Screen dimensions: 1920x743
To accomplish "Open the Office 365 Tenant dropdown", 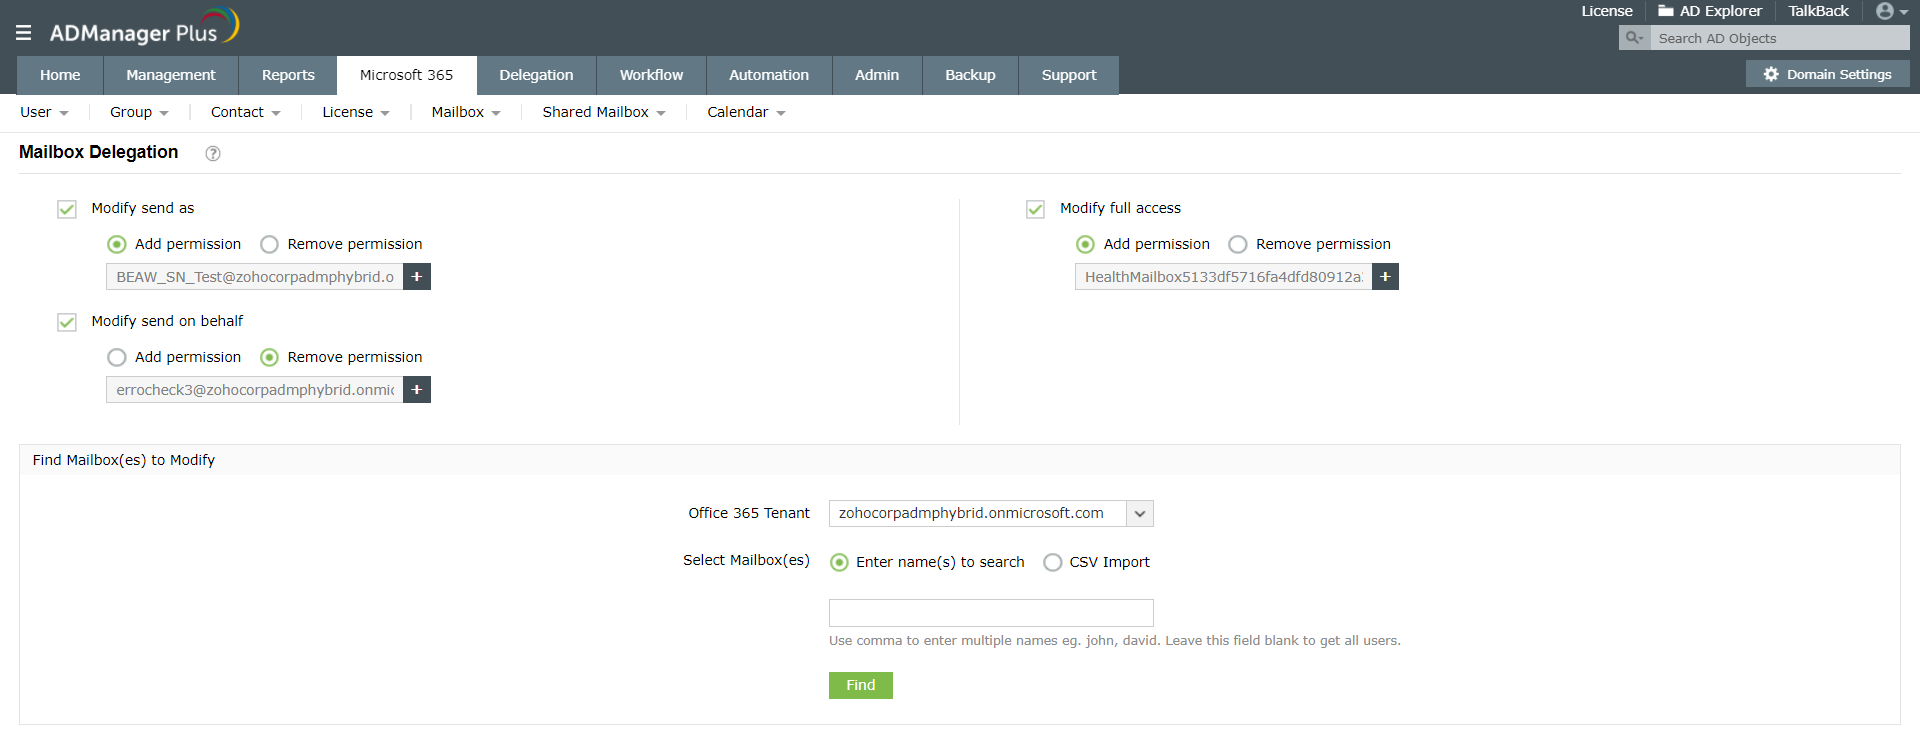I will click(1140, 513).
